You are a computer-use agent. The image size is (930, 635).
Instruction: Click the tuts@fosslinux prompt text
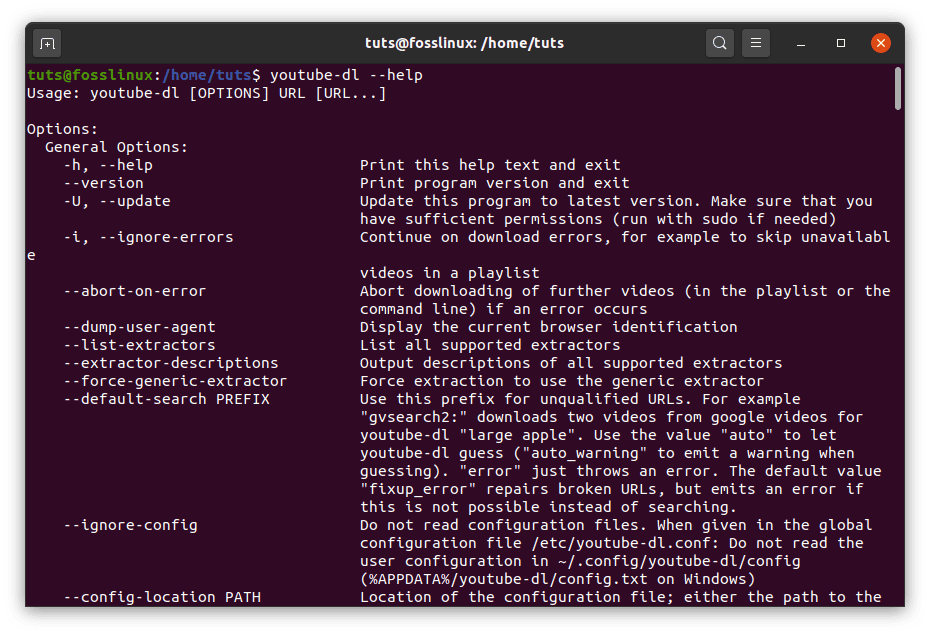point(90,75)
